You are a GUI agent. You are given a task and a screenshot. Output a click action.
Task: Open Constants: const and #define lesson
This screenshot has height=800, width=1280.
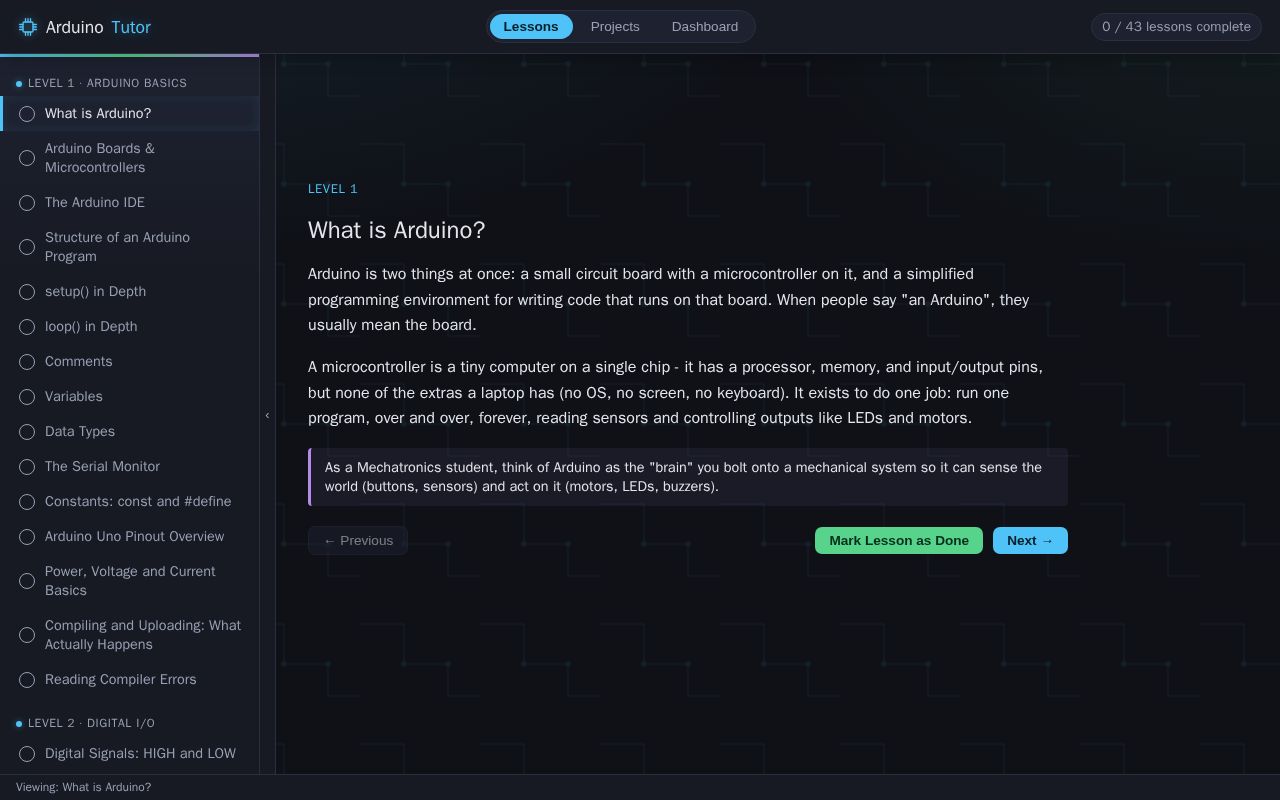130,502
